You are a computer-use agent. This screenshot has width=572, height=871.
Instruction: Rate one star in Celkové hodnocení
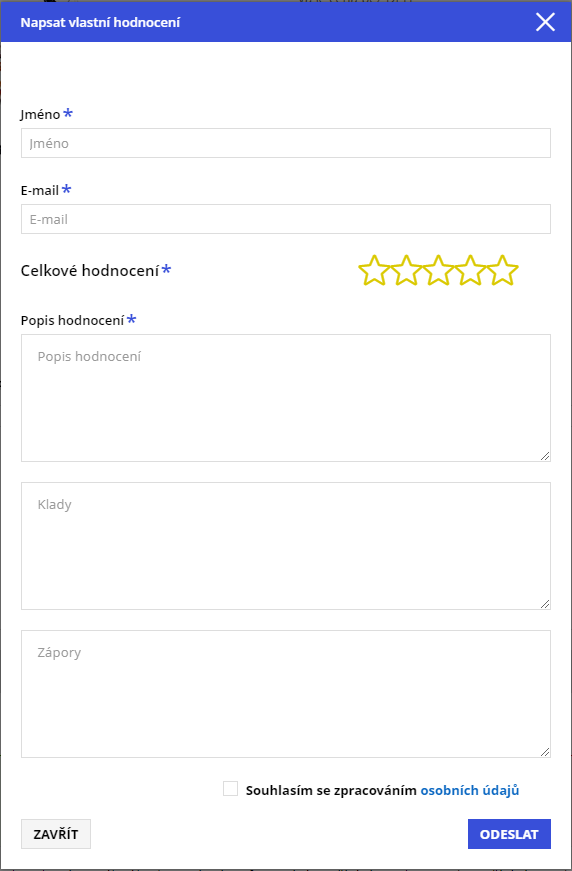click(x=374, y=271)
